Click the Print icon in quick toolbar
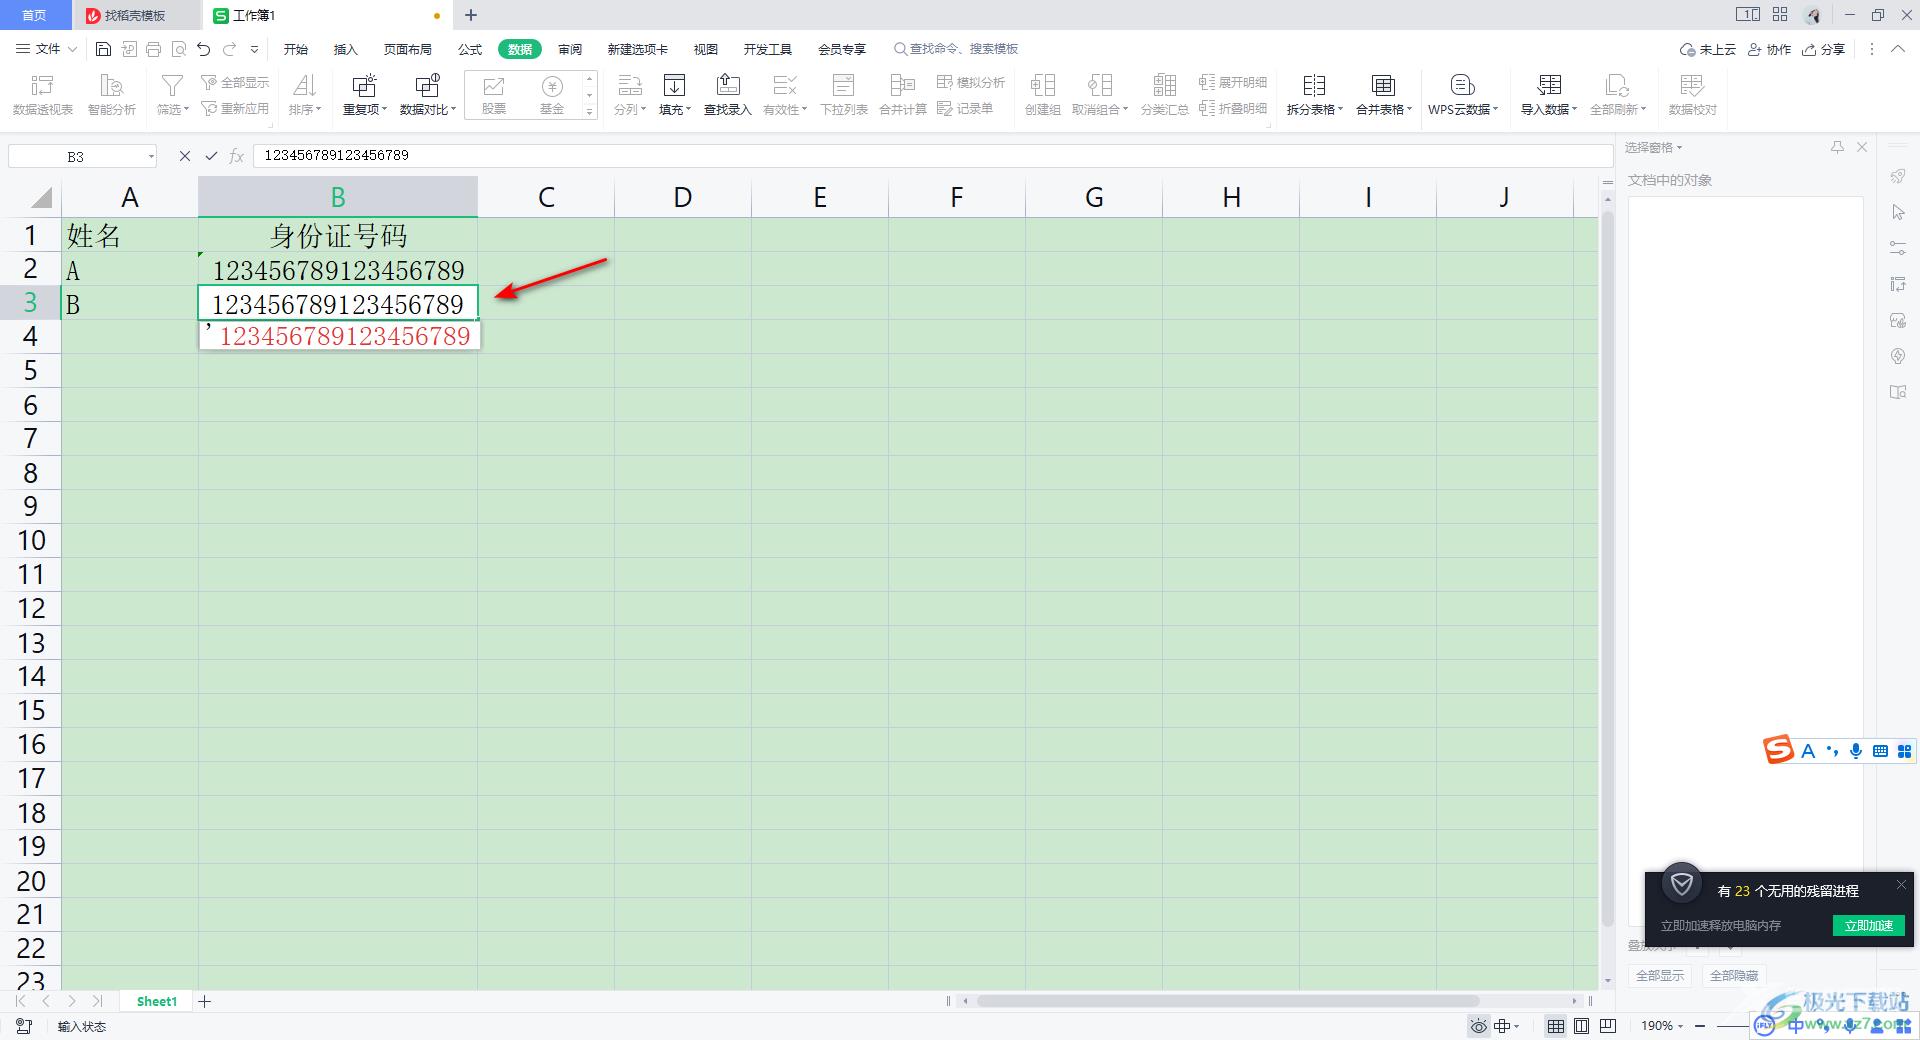 pos(153,49)
